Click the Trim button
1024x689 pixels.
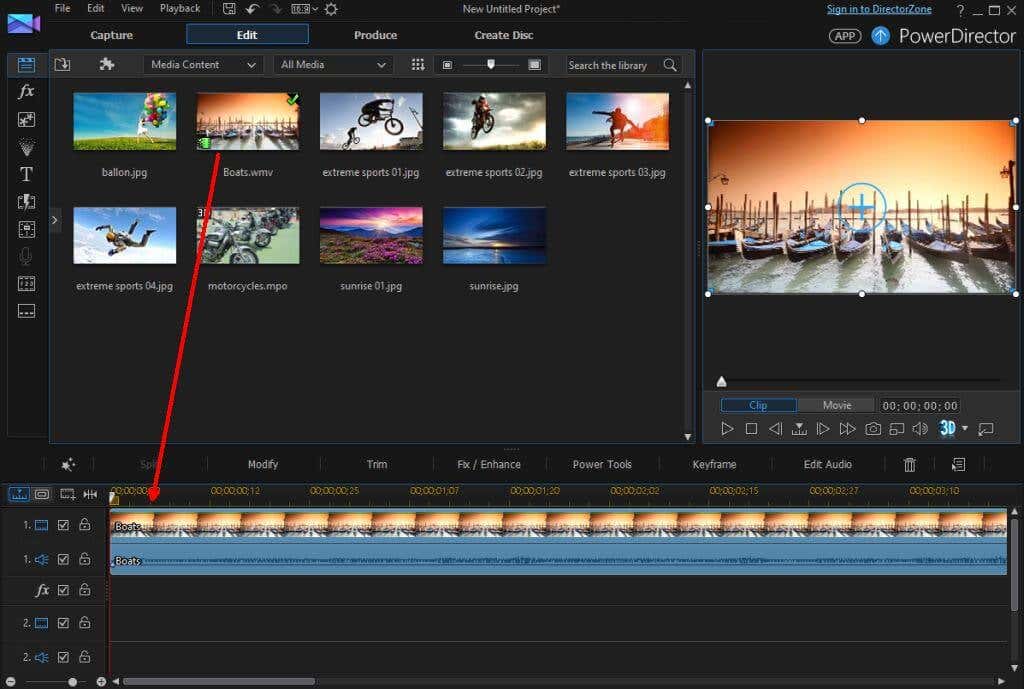tap(376, 464)
